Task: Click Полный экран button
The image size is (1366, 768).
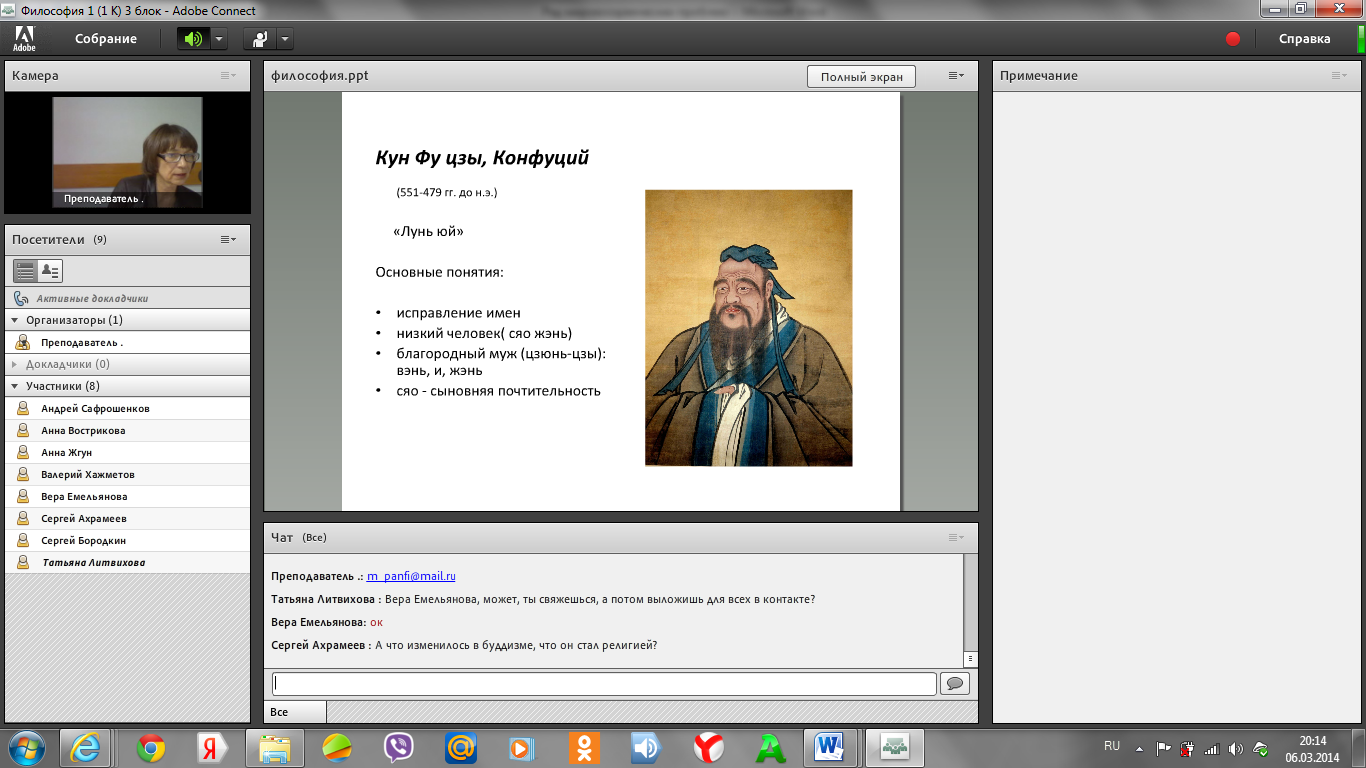Action: [x=861, y=77]
